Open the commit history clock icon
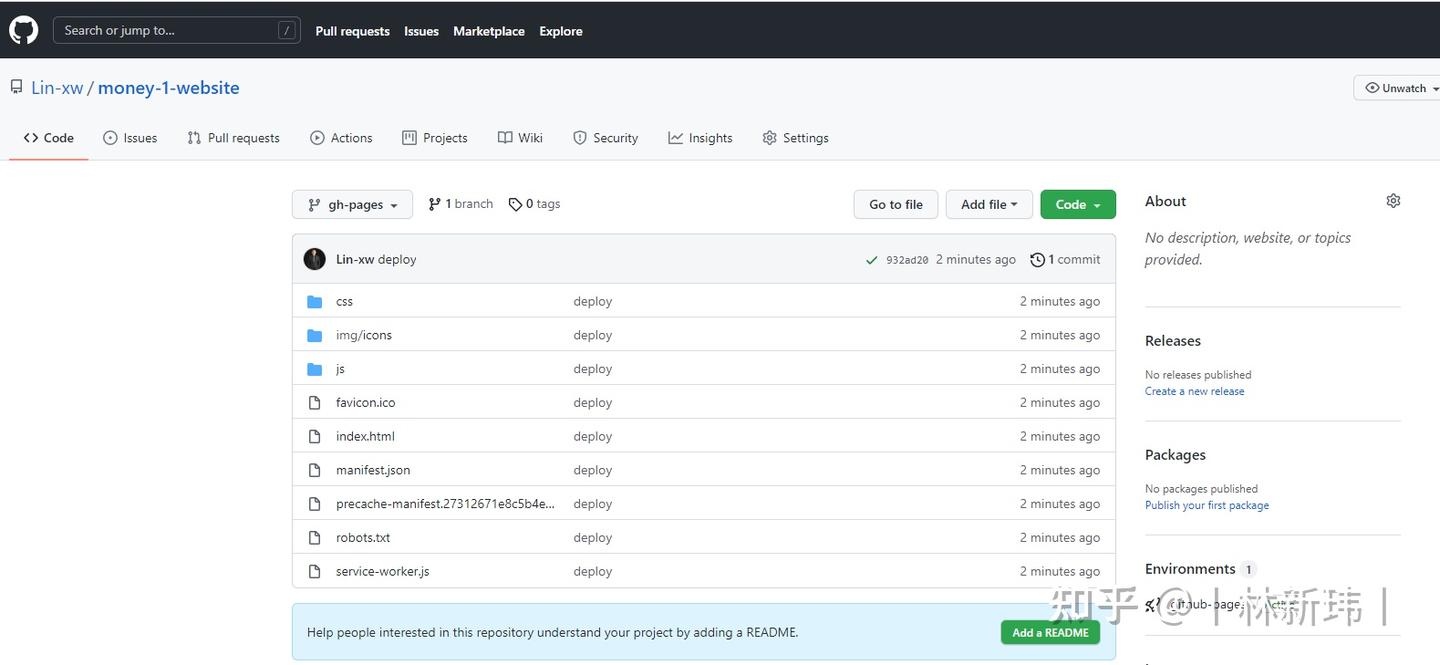This screenshot has height=665, width=1440. point(1038,260)
